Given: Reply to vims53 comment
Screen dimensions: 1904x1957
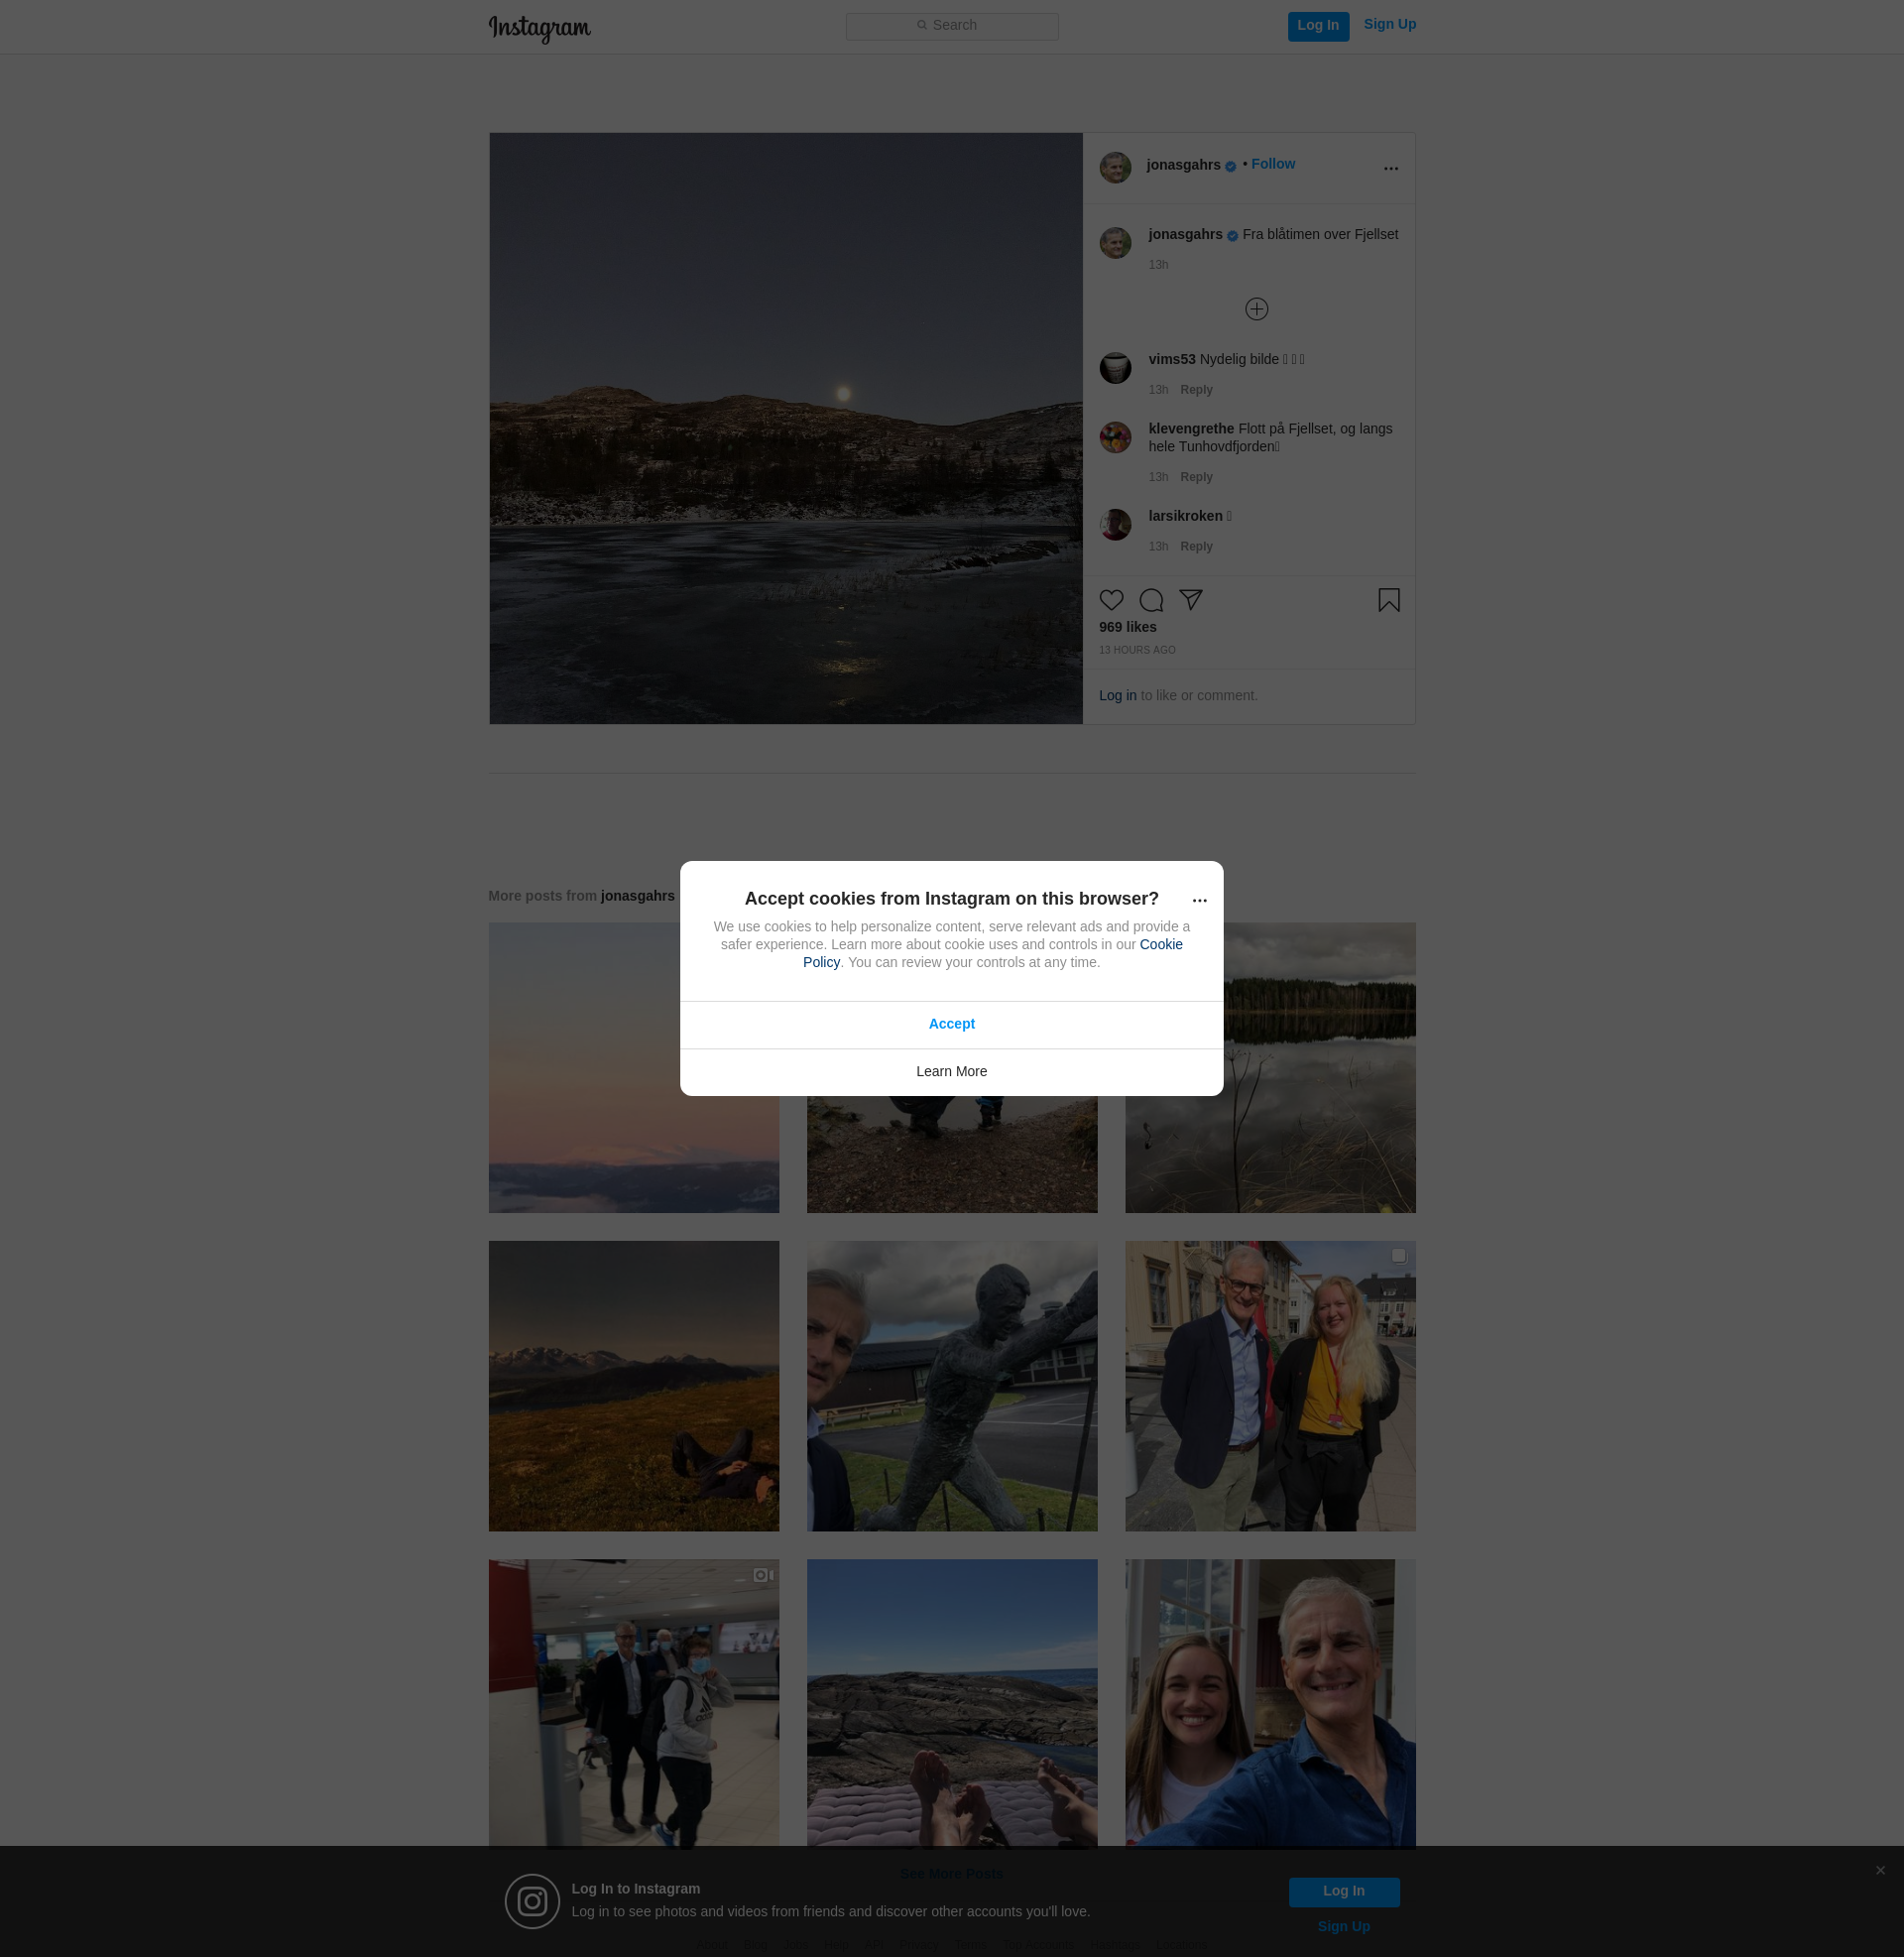Looking at the screenshot, I should click(x=1195, y=390).
